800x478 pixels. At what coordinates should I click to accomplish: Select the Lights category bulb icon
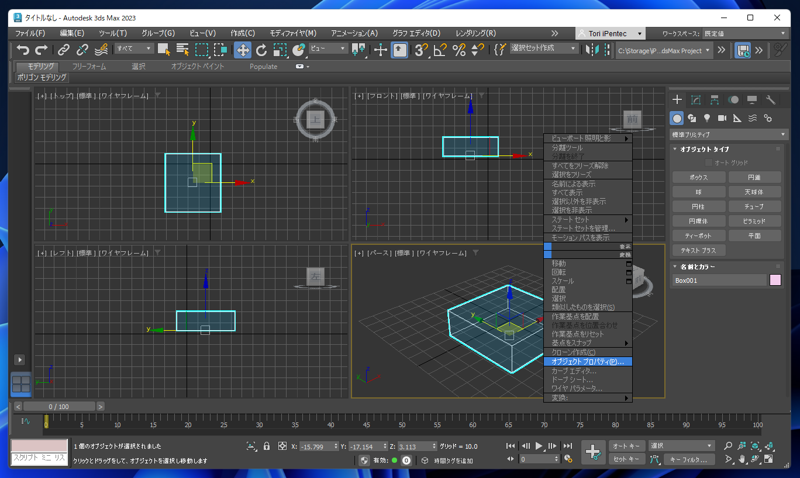pos(707,118)
